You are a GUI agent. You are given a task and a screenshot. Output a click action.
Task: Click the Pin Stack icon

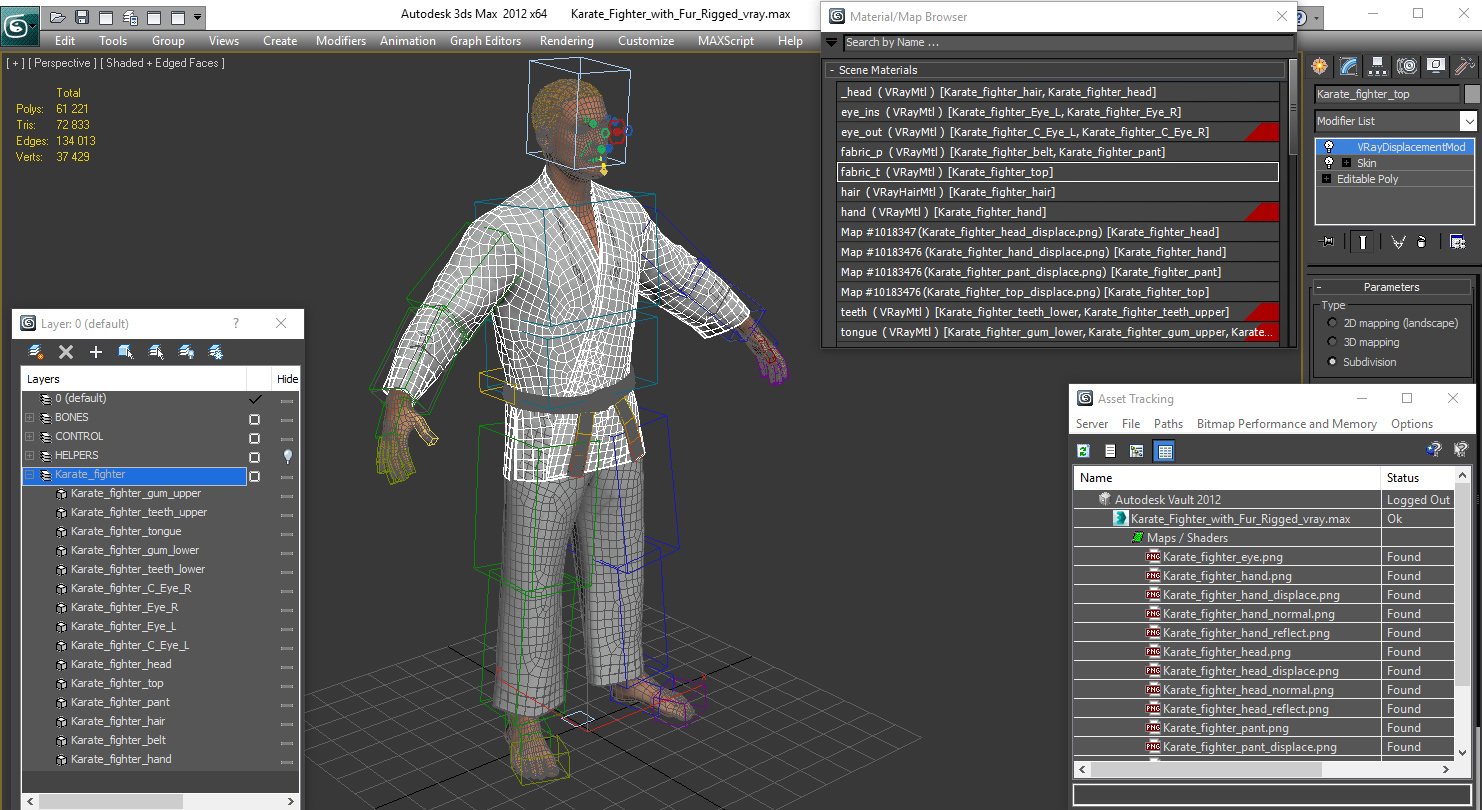tap(1328, 241)
